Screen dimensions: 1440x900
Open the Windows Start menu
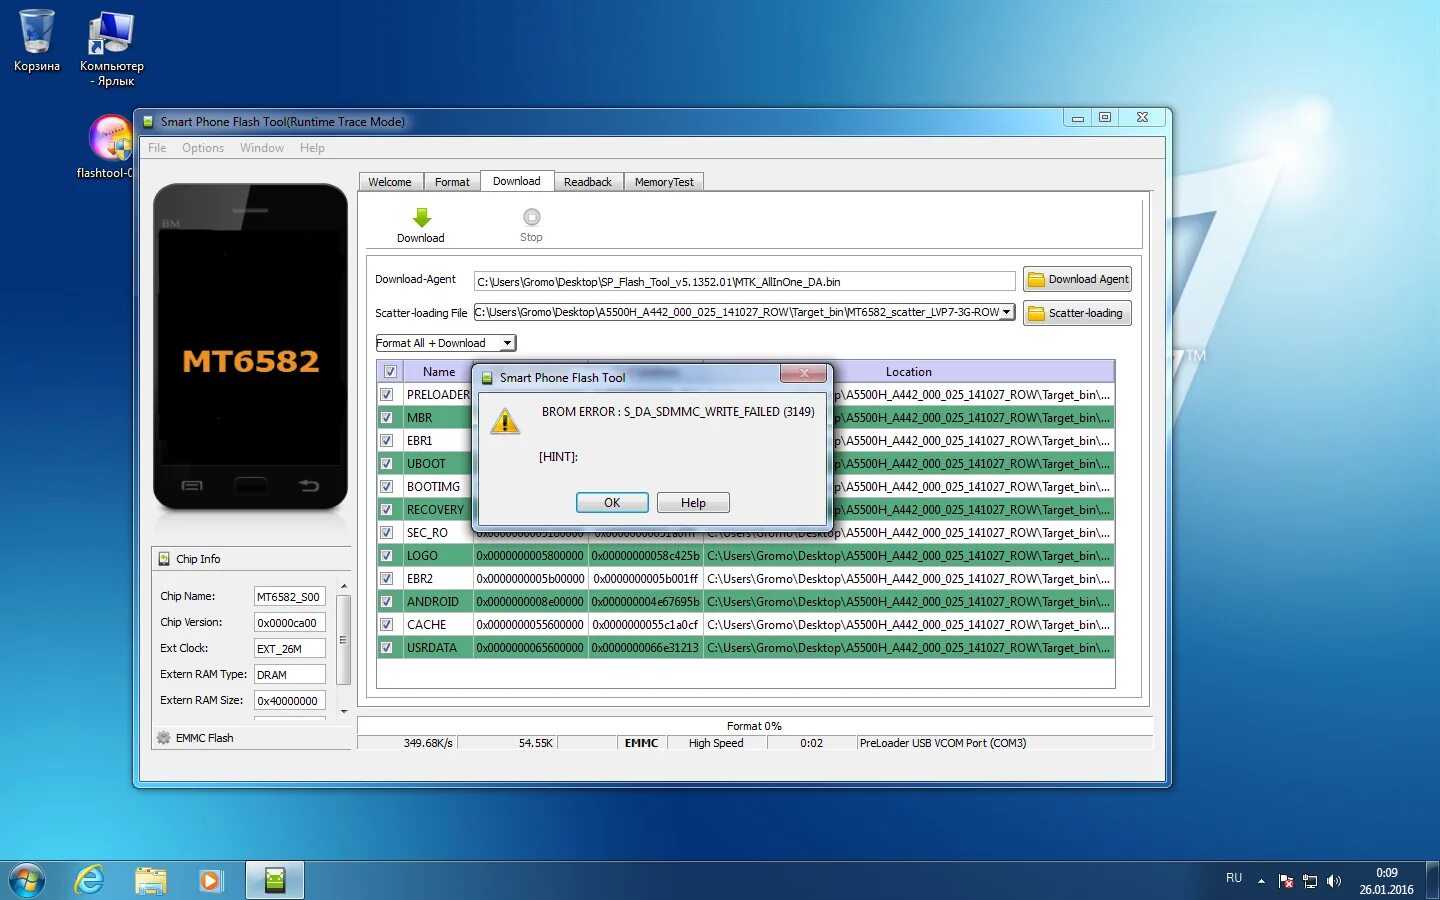[x=27, y=880]
